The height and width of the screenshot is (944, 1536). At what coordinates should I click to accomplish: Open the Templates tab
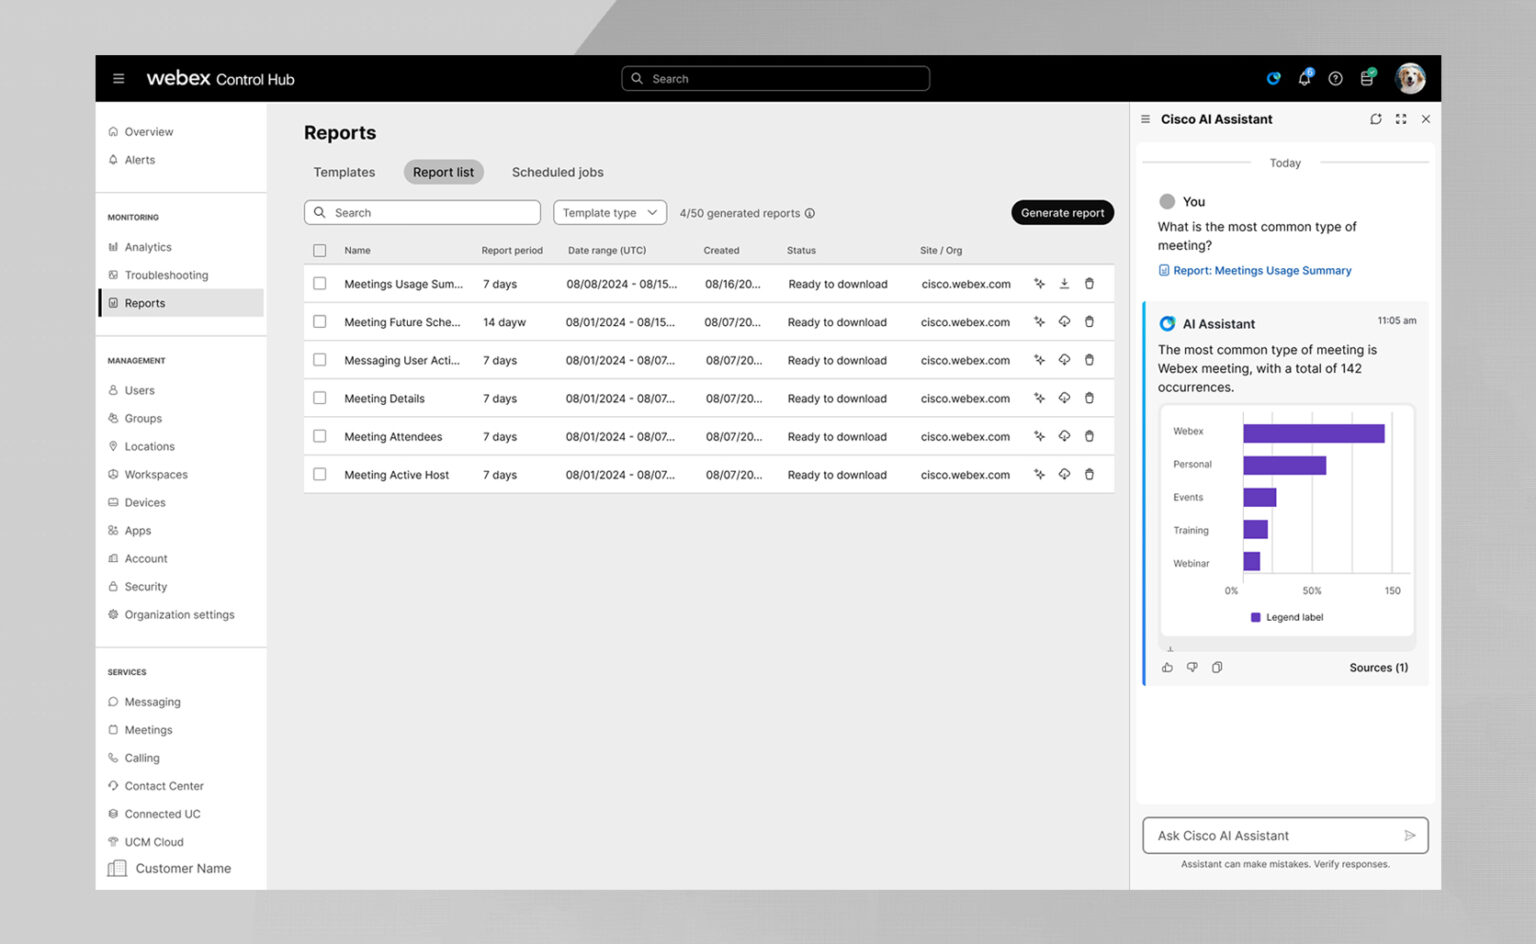pyautogui.click(x=344, y=171)
